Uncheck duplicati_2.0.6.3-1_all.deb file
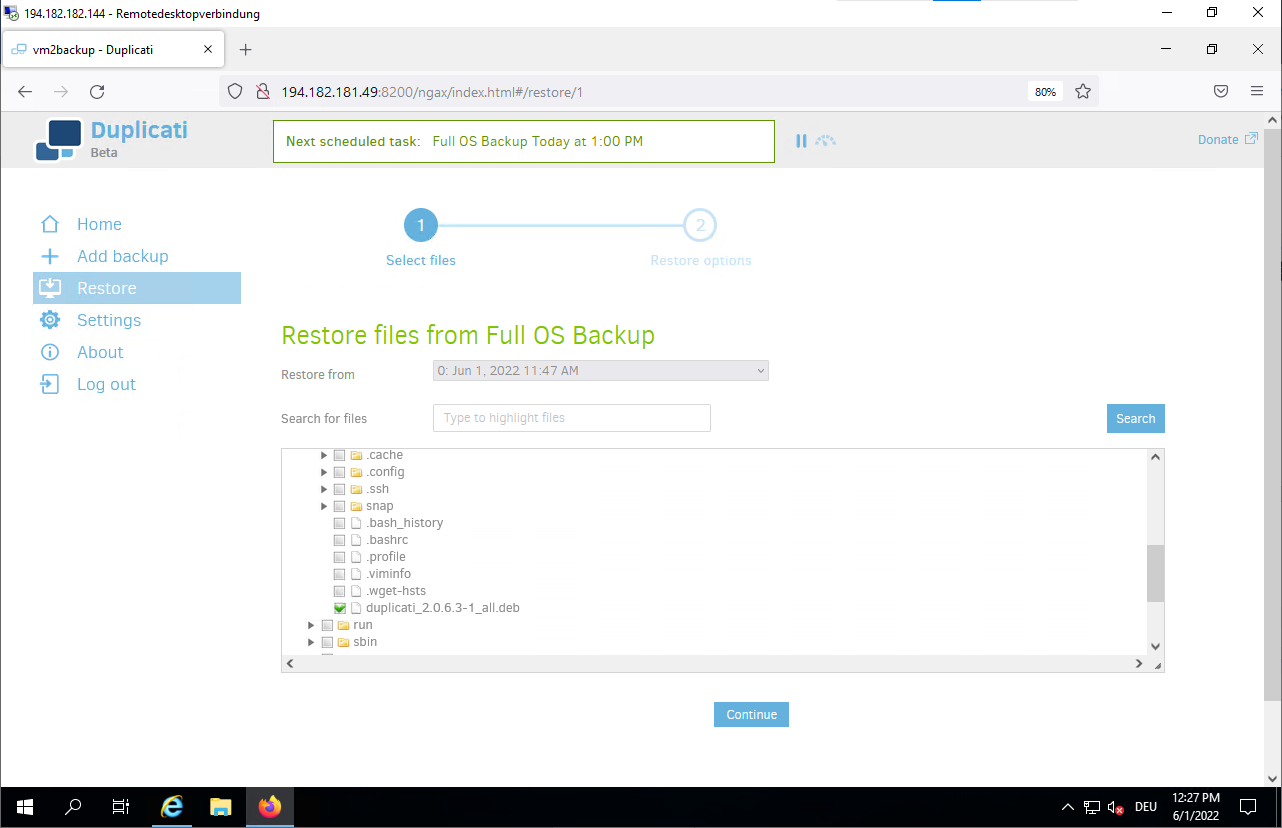Image resolution: width=1282 pixels, height=828 pixels. pyautogui.click(x=340, y=608)
